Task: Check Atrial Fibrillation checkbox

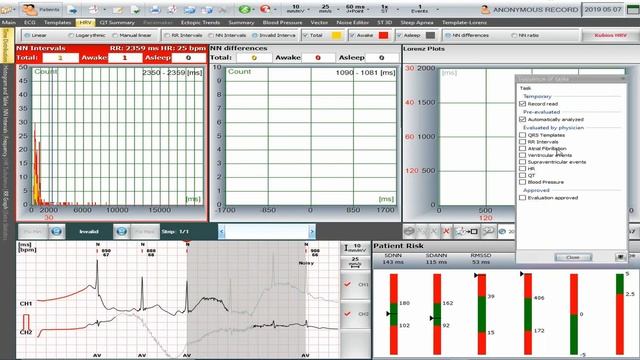Action: pyautogui.click(x=522, y=148)
